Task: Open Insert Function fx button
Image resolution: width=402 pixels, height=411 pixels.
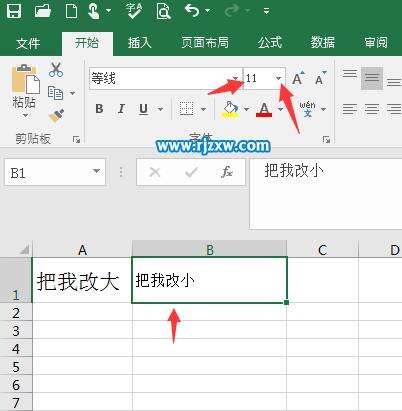Action: [x=227, y=172]
